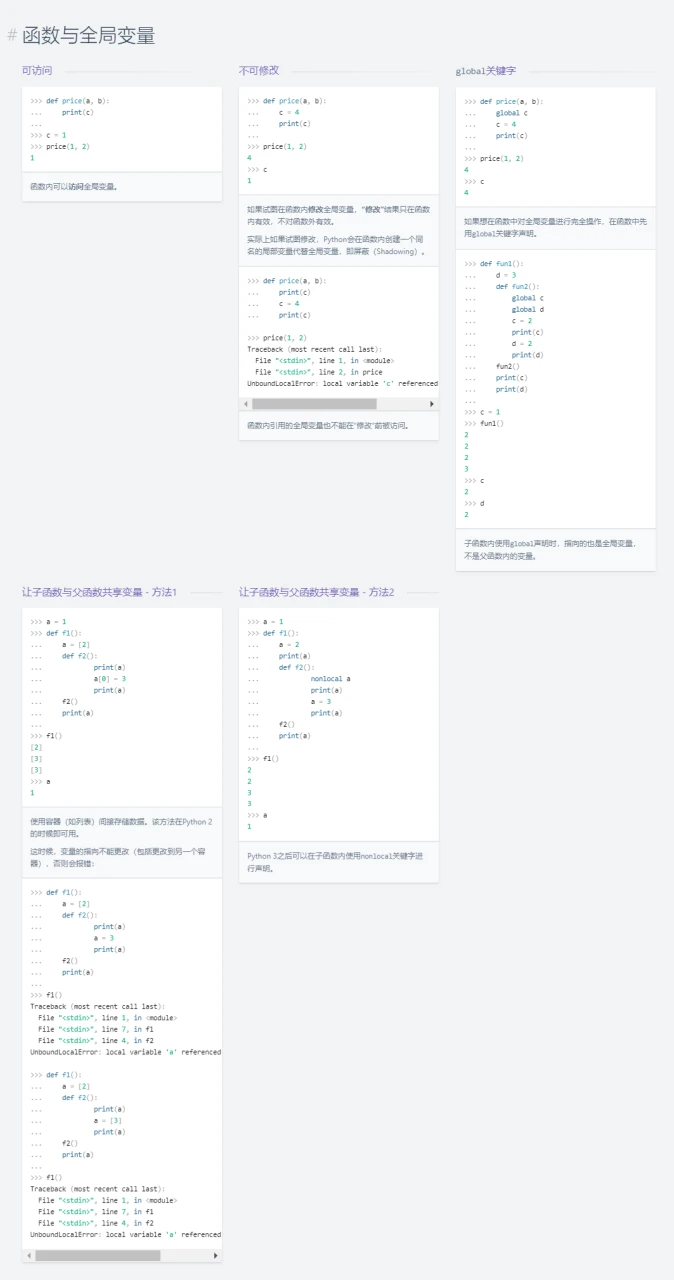Click left scroll arrow under 方法1 traceback code

tap(29, 1255)
